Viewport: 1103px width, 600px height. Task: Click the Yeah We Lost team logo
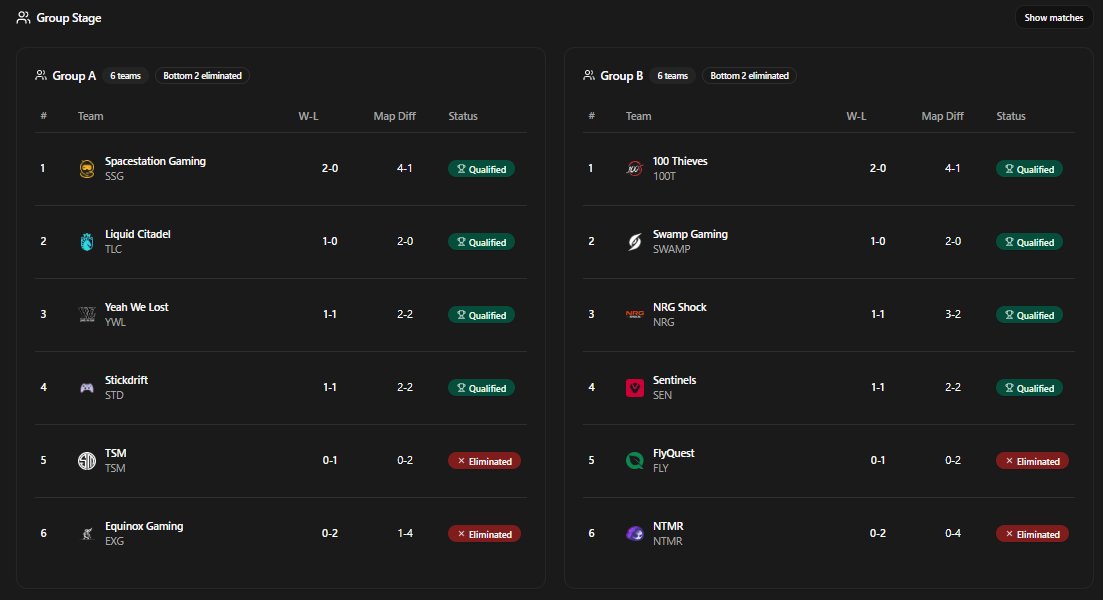point(87,314)
